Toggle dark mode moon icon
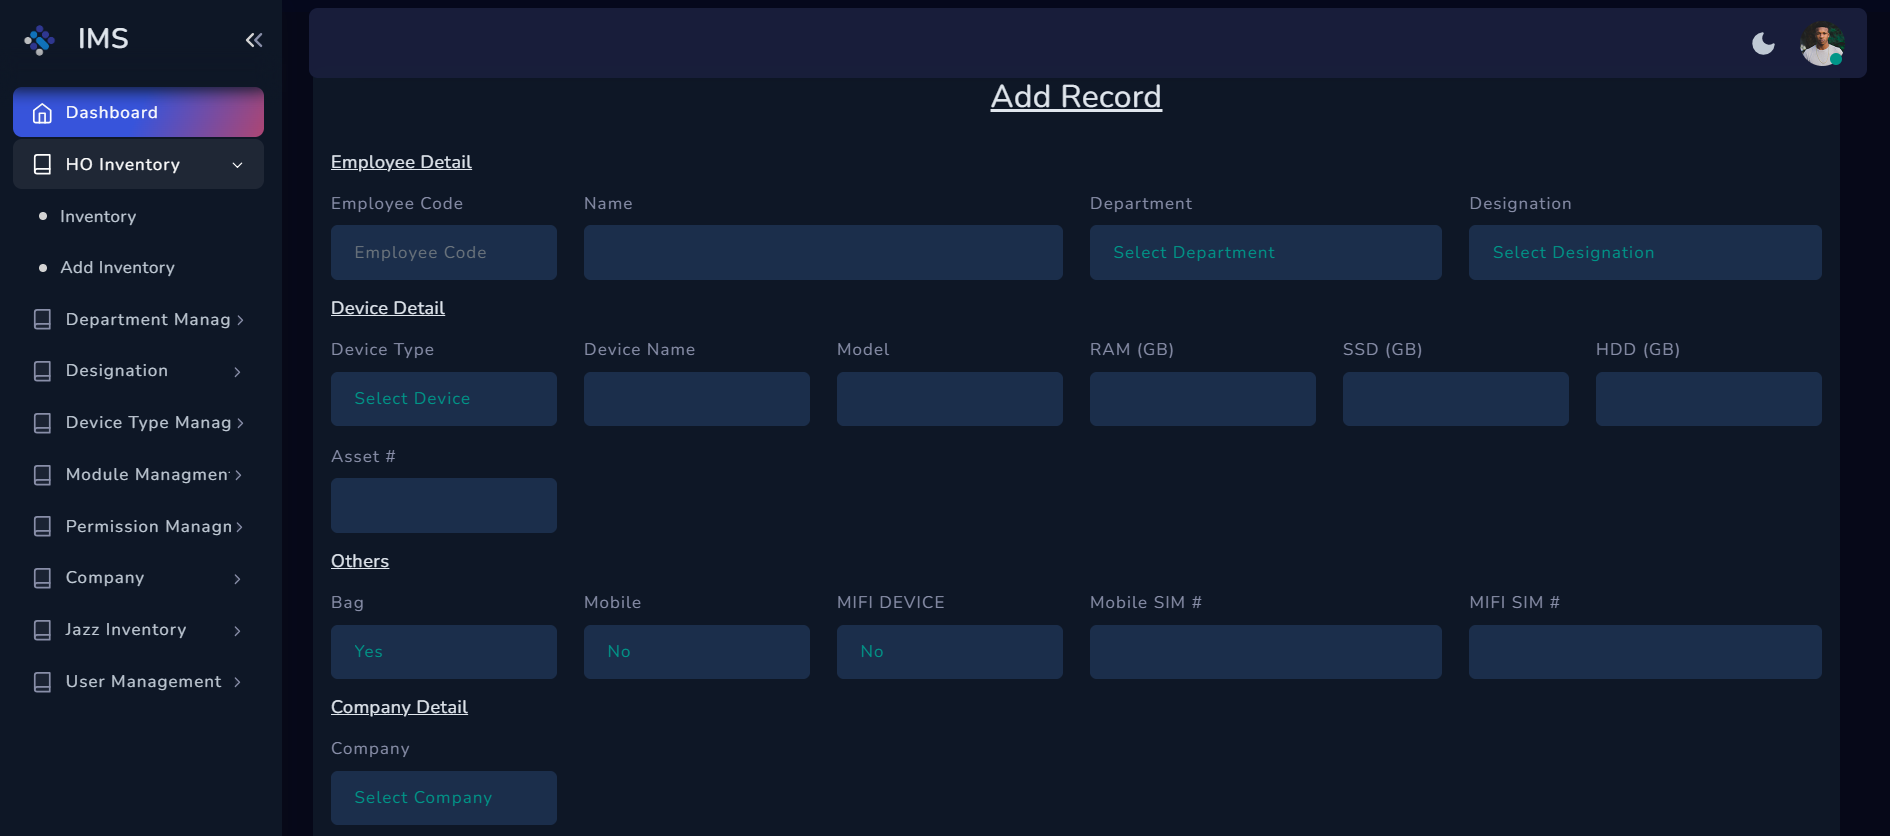Image resolution: width=1890 pixels, height=836 pixels. tap(1763, 44)
